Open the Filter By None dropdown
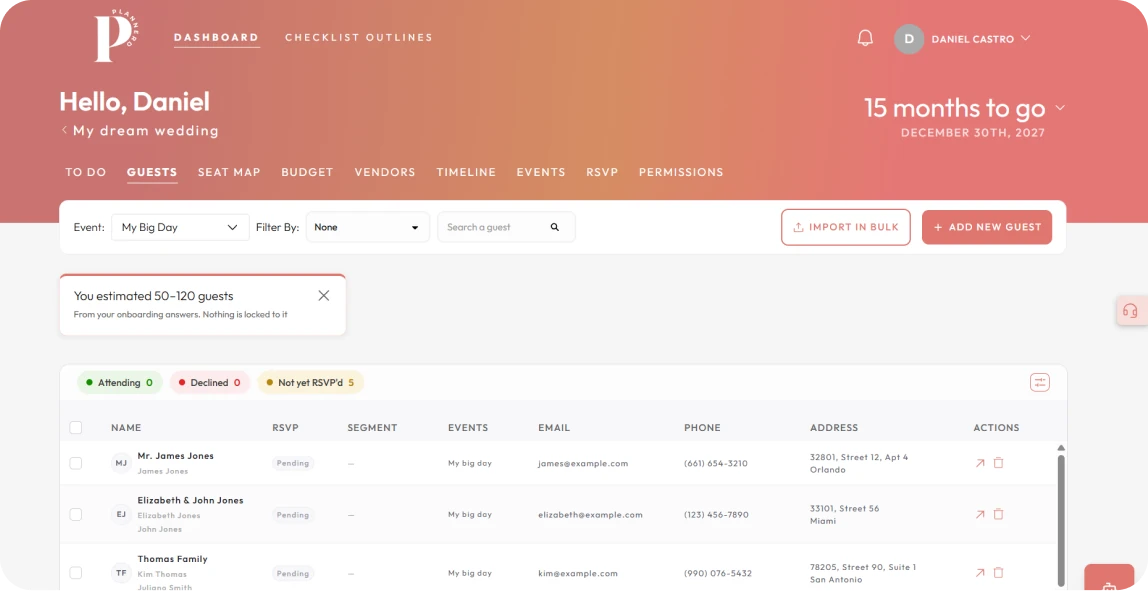The width and height of the screenshot is (1148, 591). (368, 227)
